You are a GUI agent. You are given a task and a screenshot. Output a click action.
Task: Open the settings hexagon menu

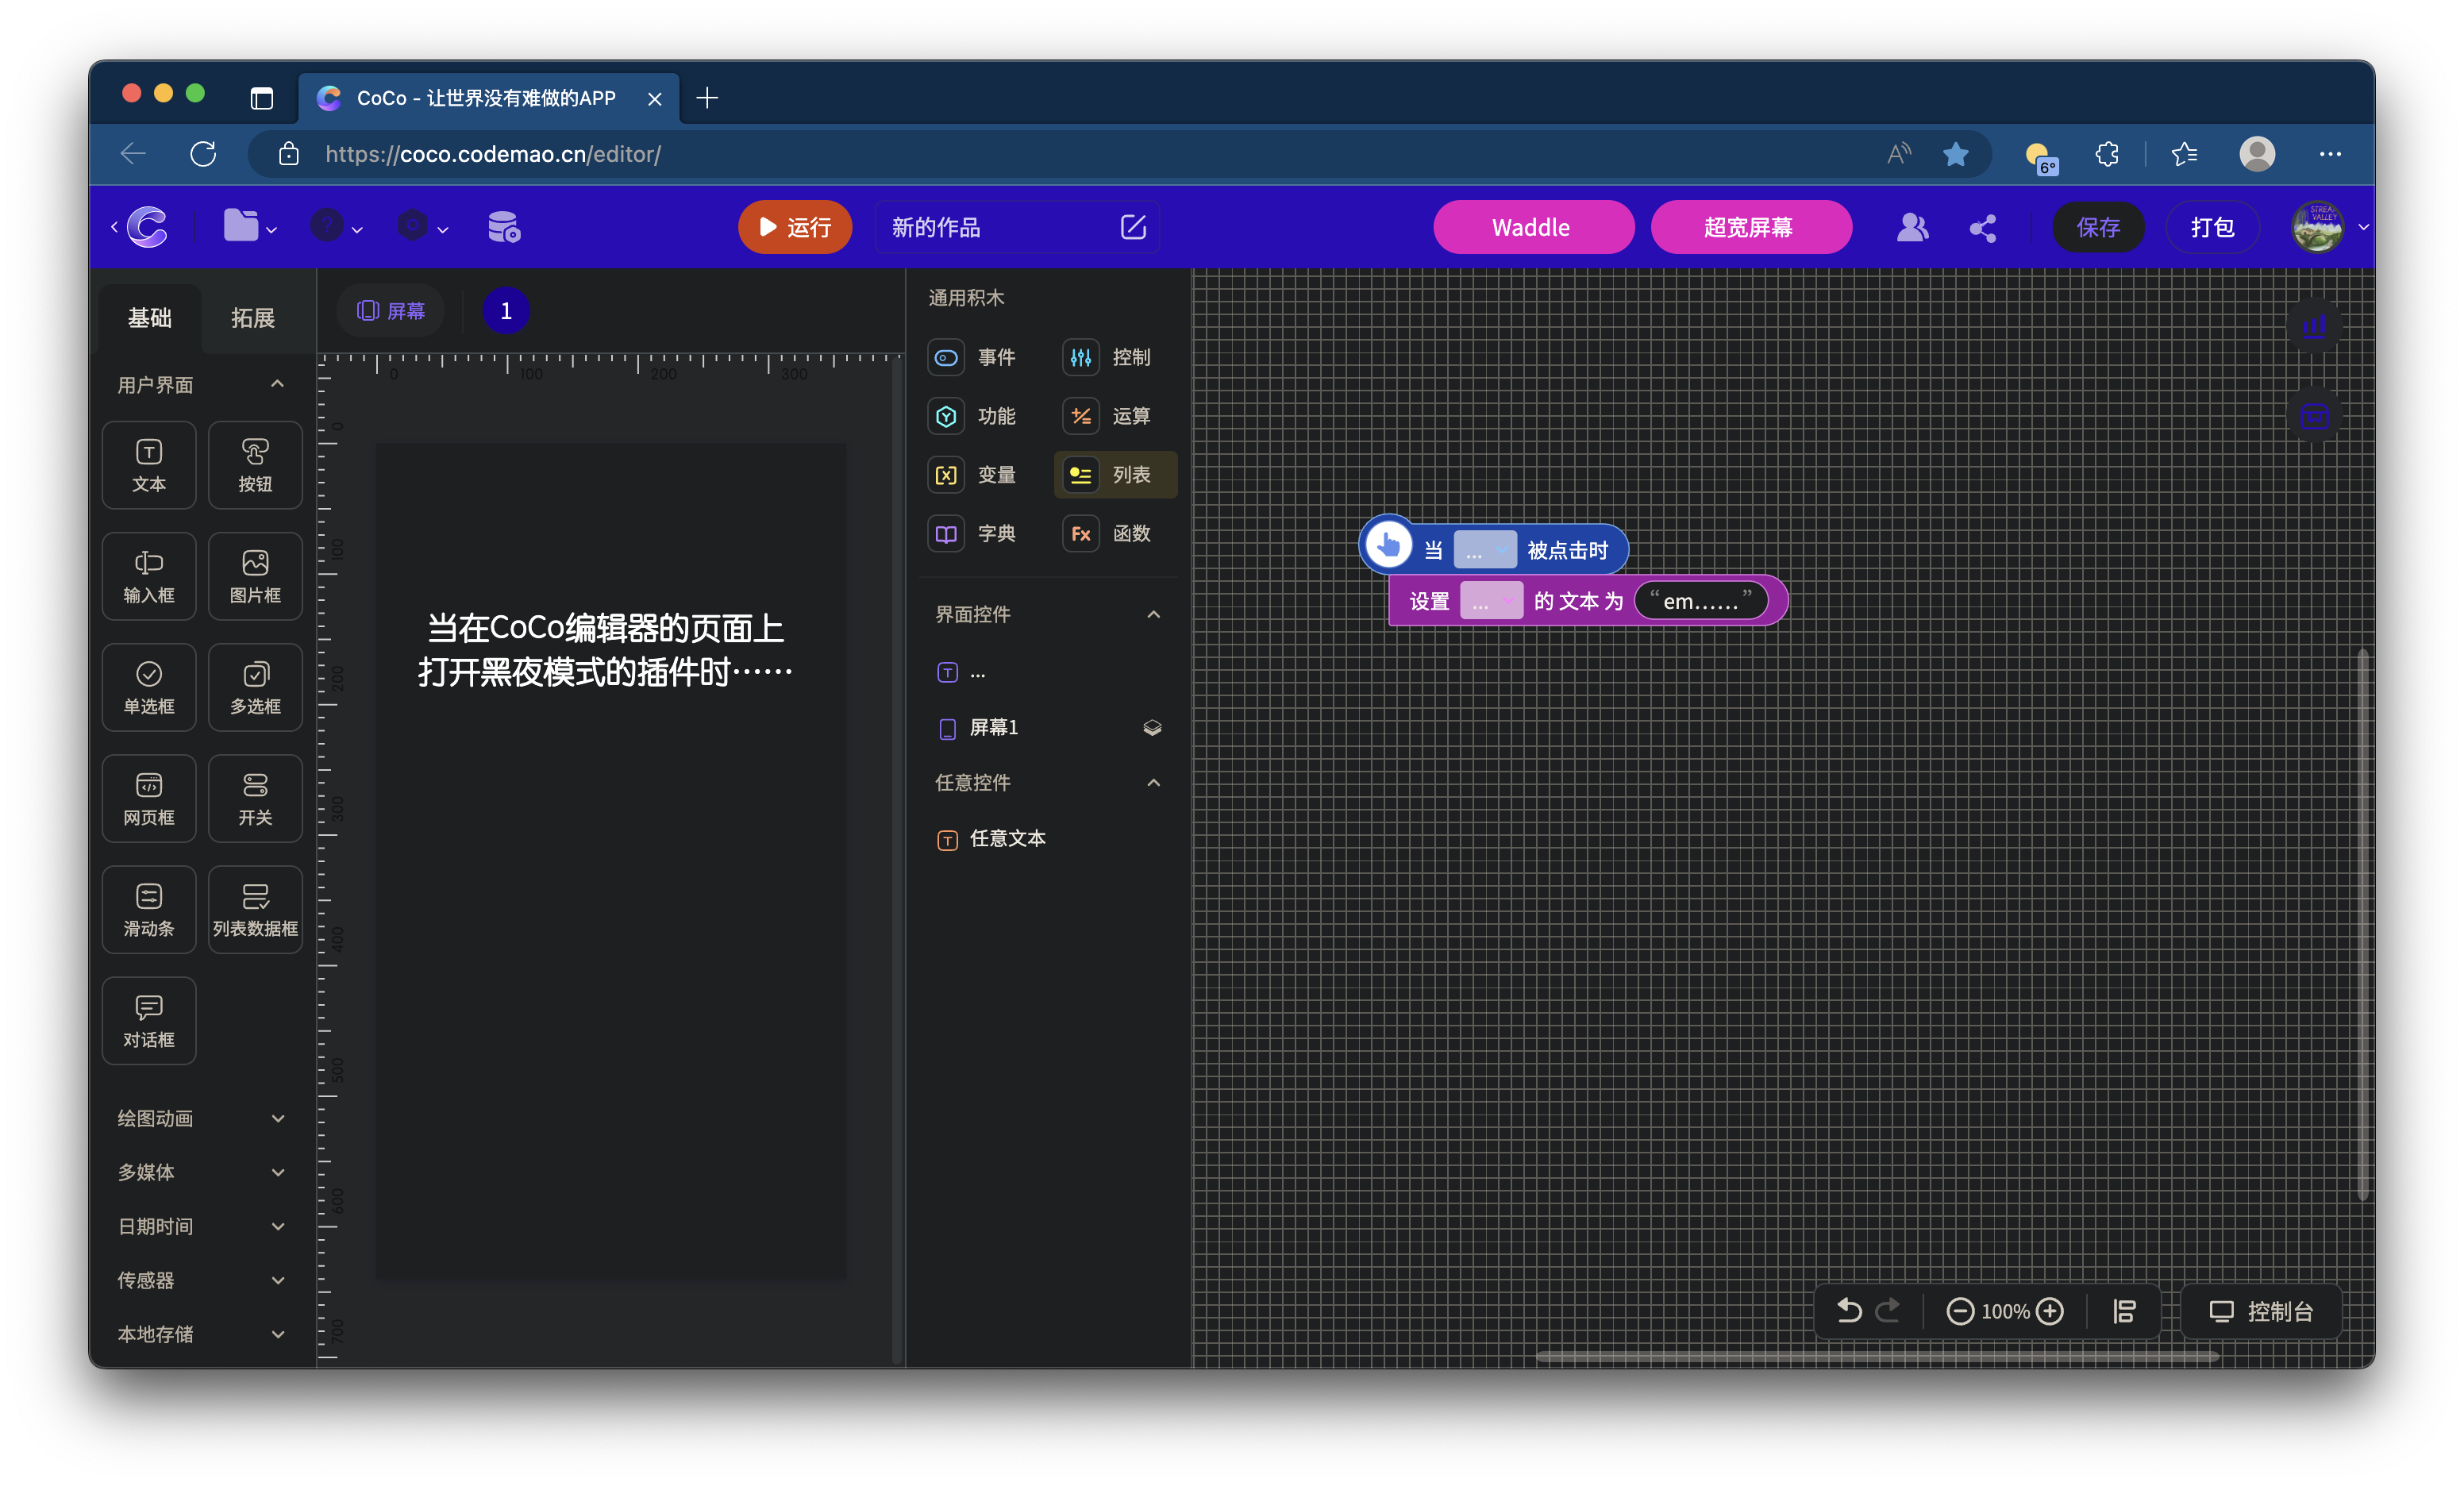[422, 227]
